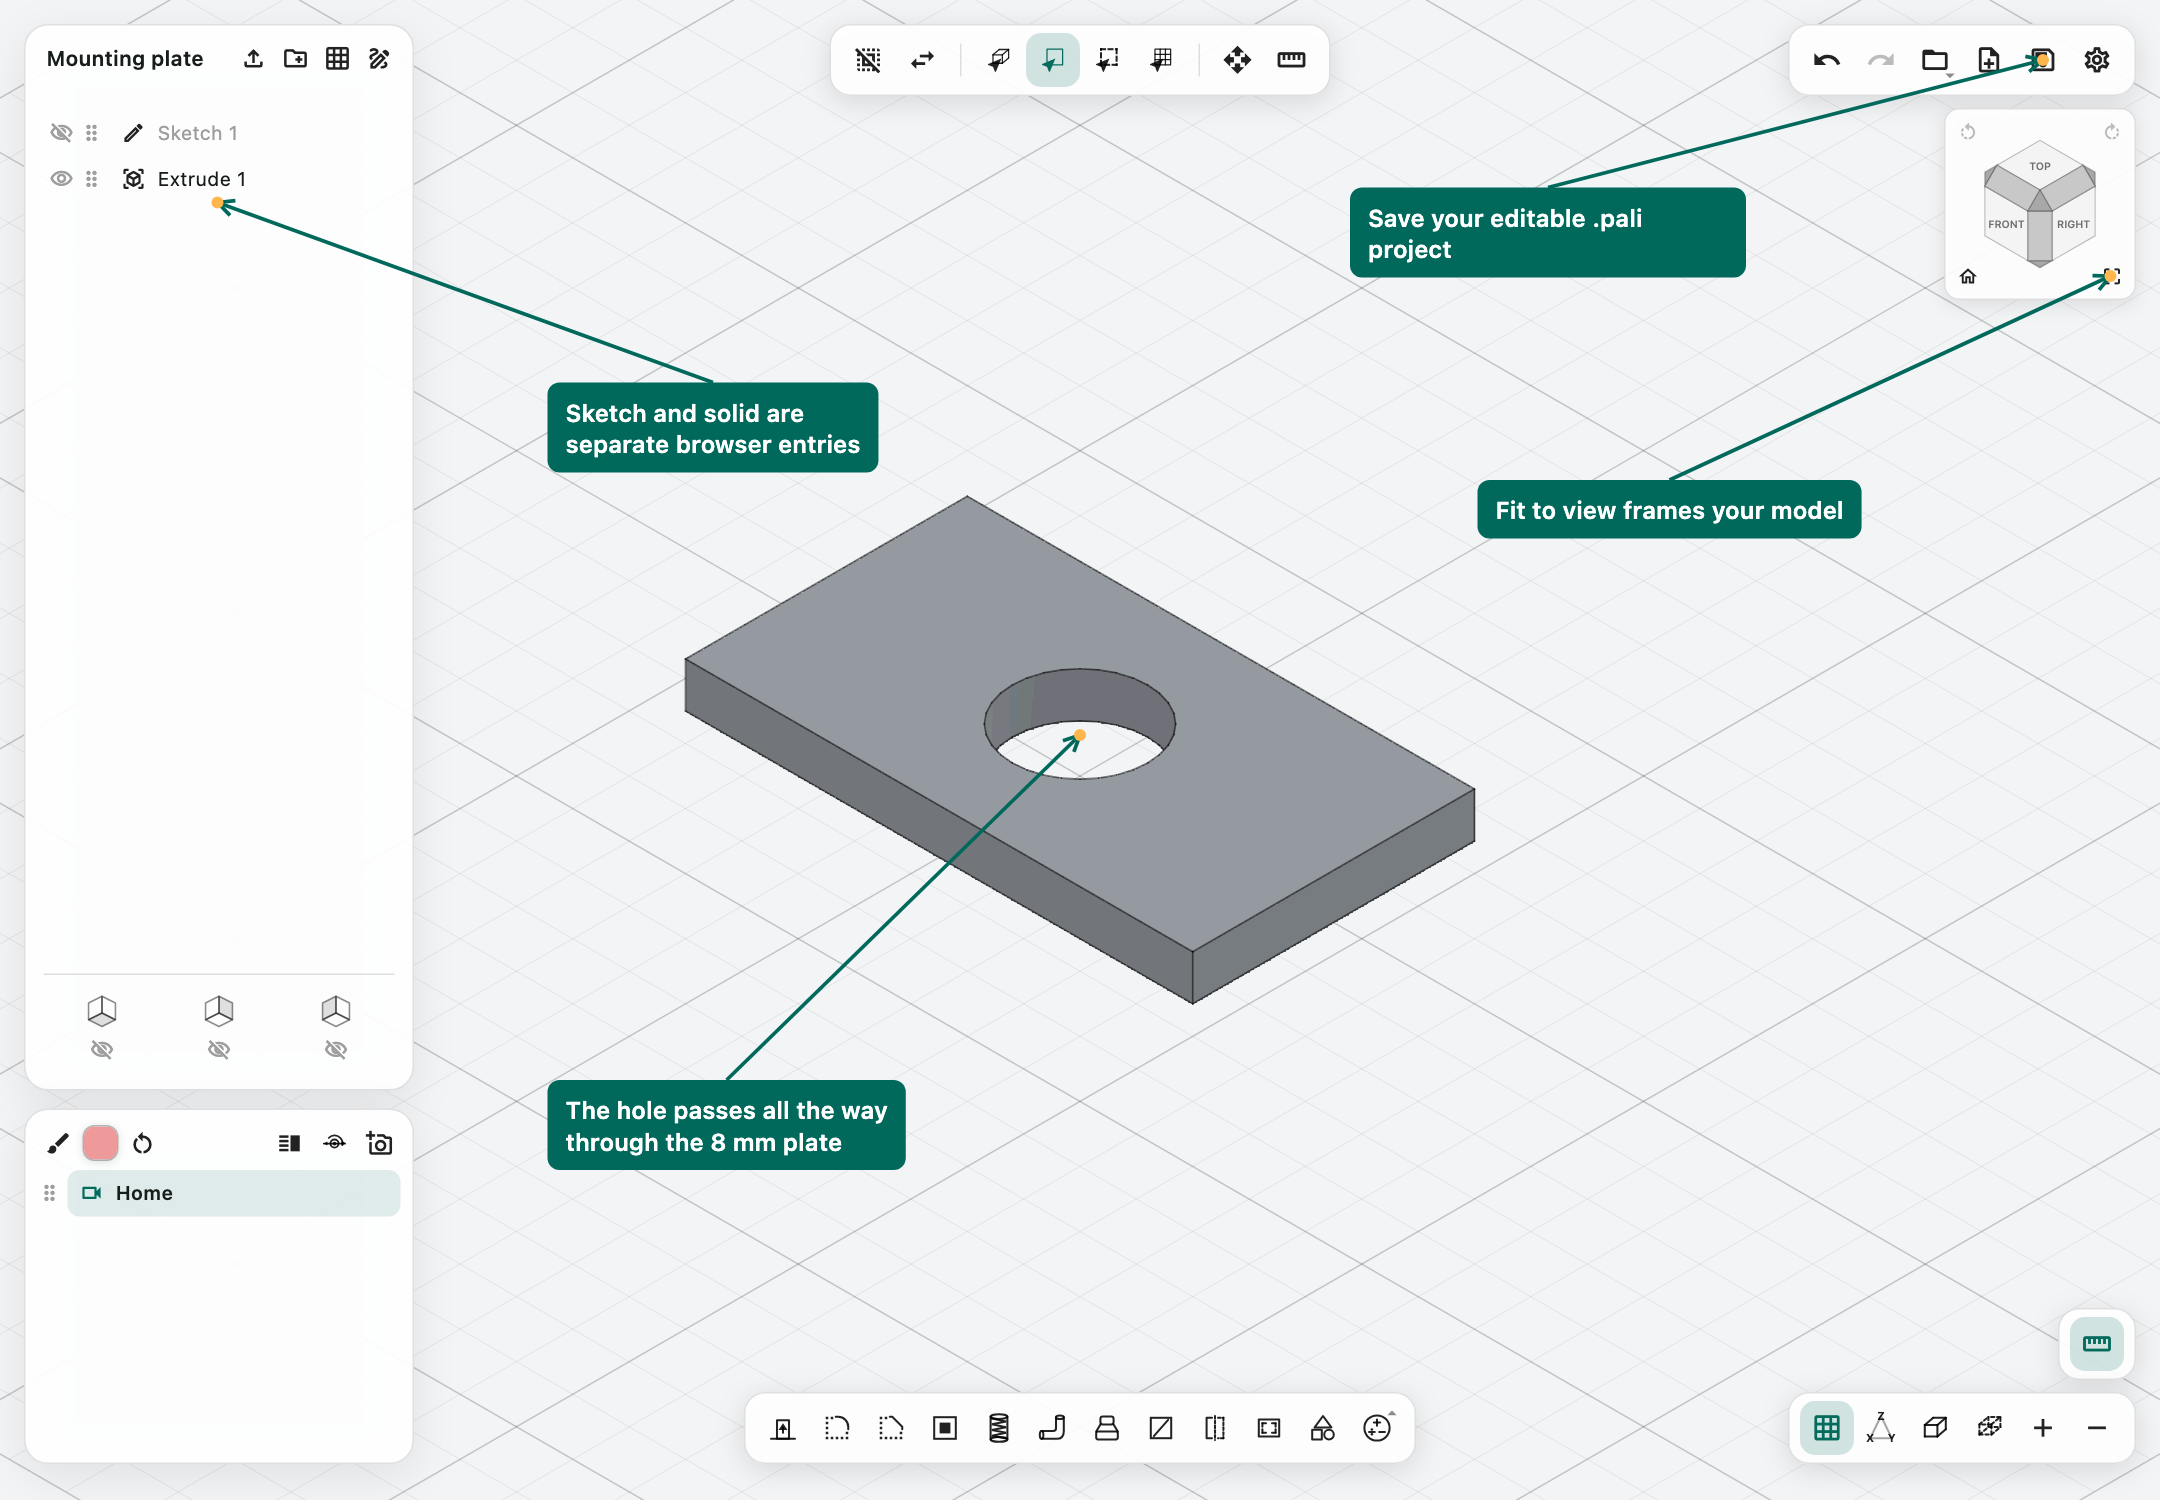Hide the Extrude 1 solid

(61, 179)
